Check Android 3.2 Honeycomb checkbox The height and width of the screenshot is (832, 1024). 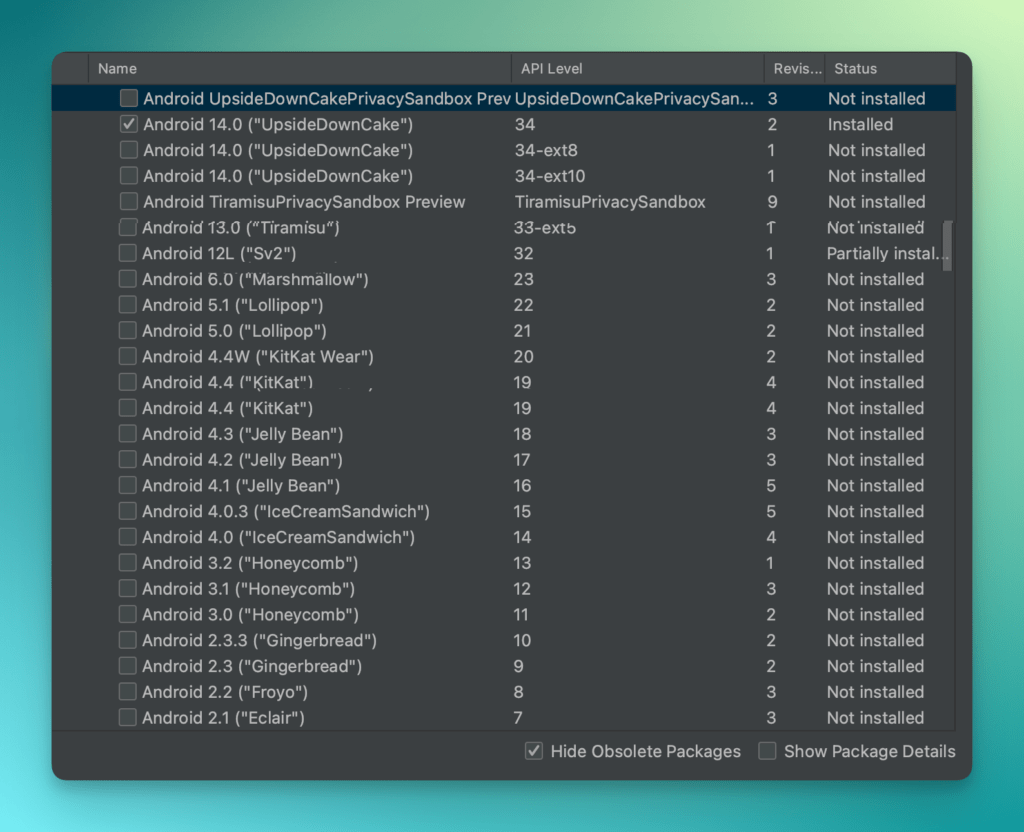click(128, 562)
